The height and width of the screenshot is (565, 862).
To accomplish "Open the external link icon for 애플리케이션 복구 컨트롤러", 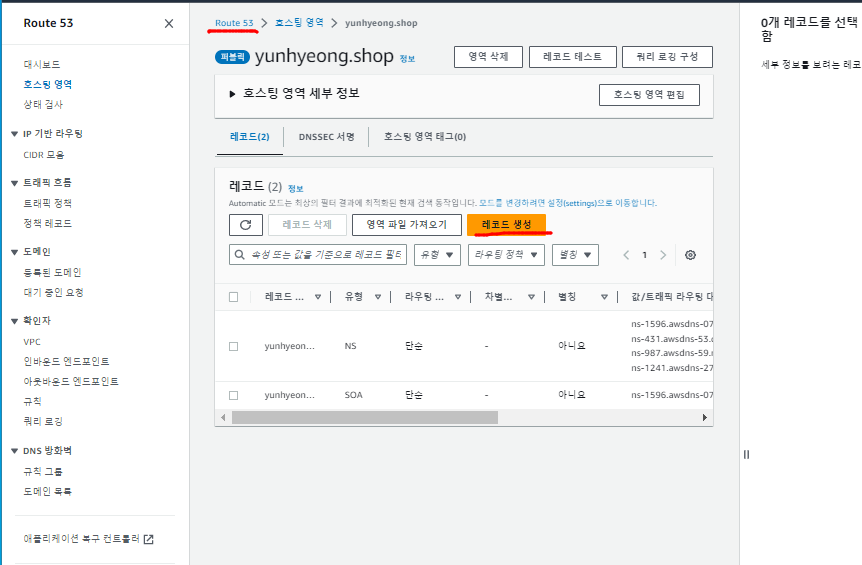I will (148, 539).
